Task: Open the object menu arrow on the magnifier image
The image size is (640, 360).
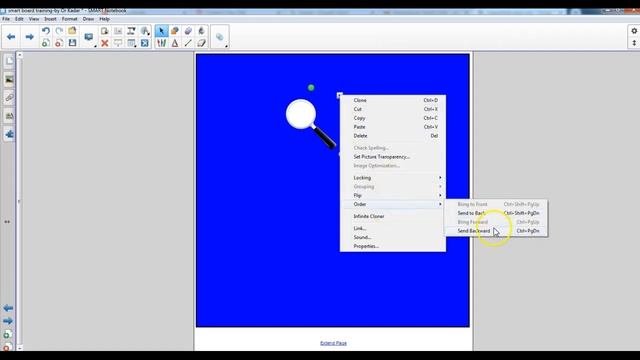Action: [x=339, y=96]
